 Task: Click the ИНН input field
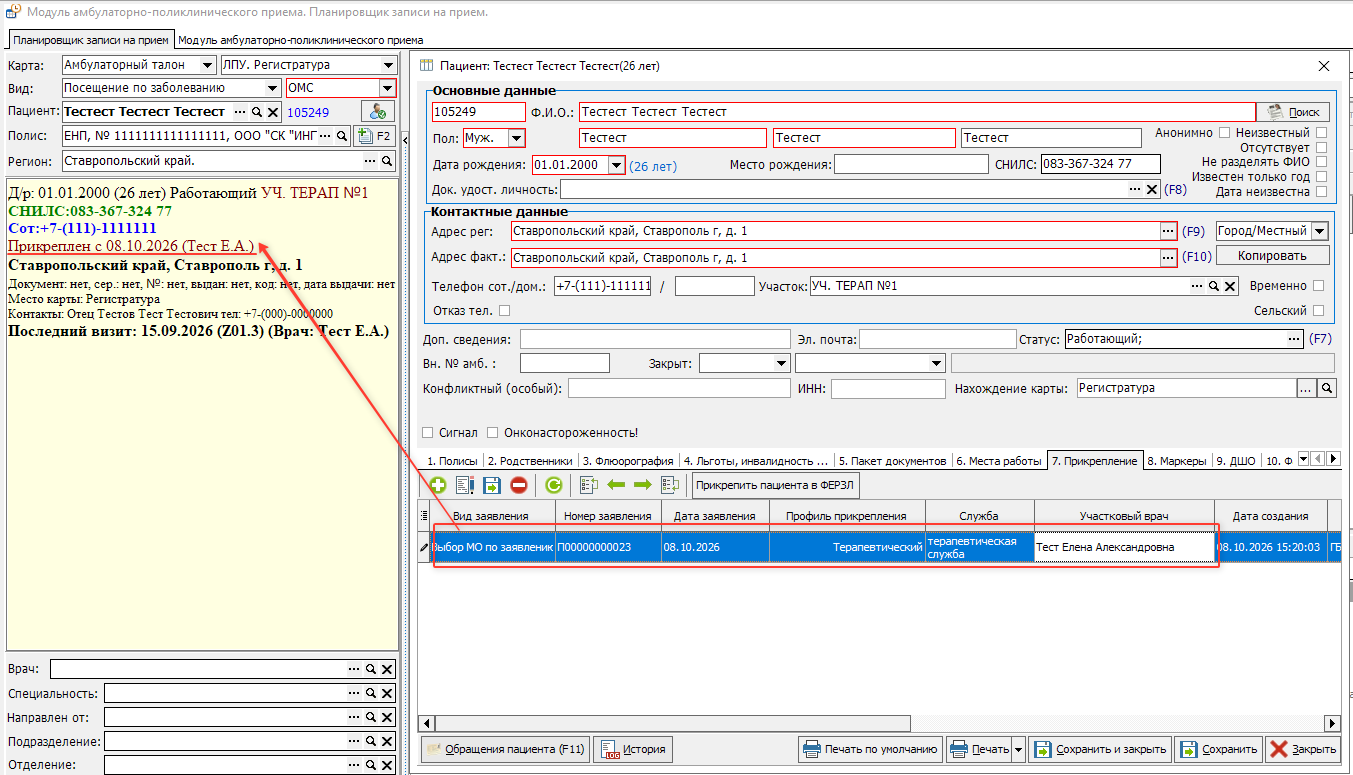tap(888, 388)
